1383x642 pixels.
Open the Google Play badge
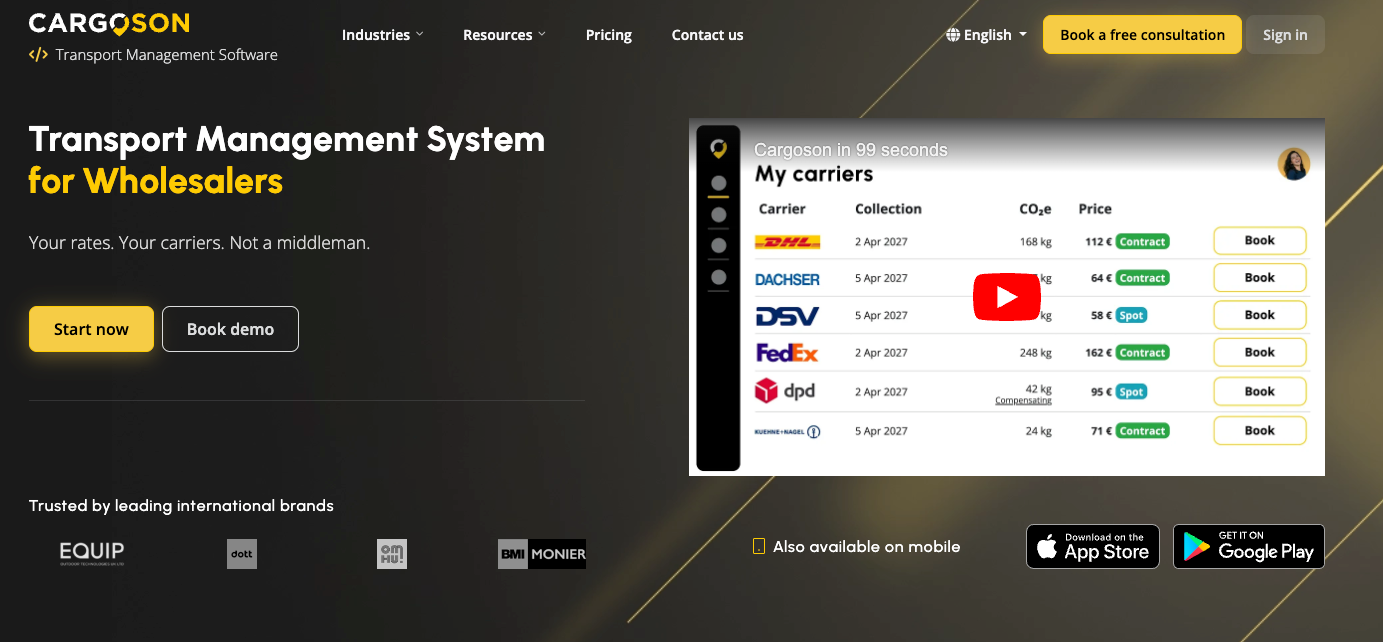1249,547
